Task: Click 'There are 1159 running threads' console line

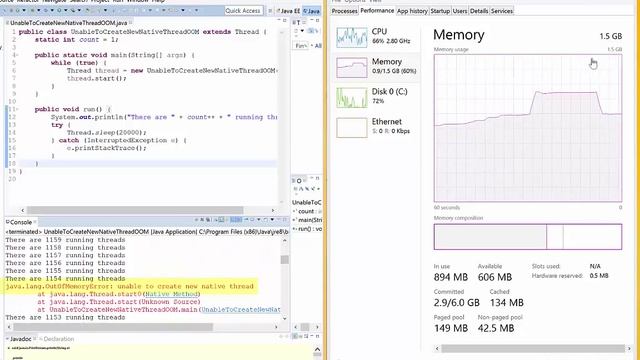Action: click(x=65, y=240)
